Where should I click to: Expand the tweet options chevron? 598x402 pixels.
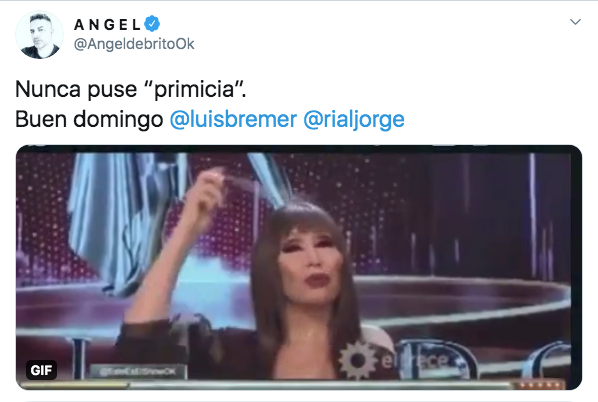click(575, 22)
